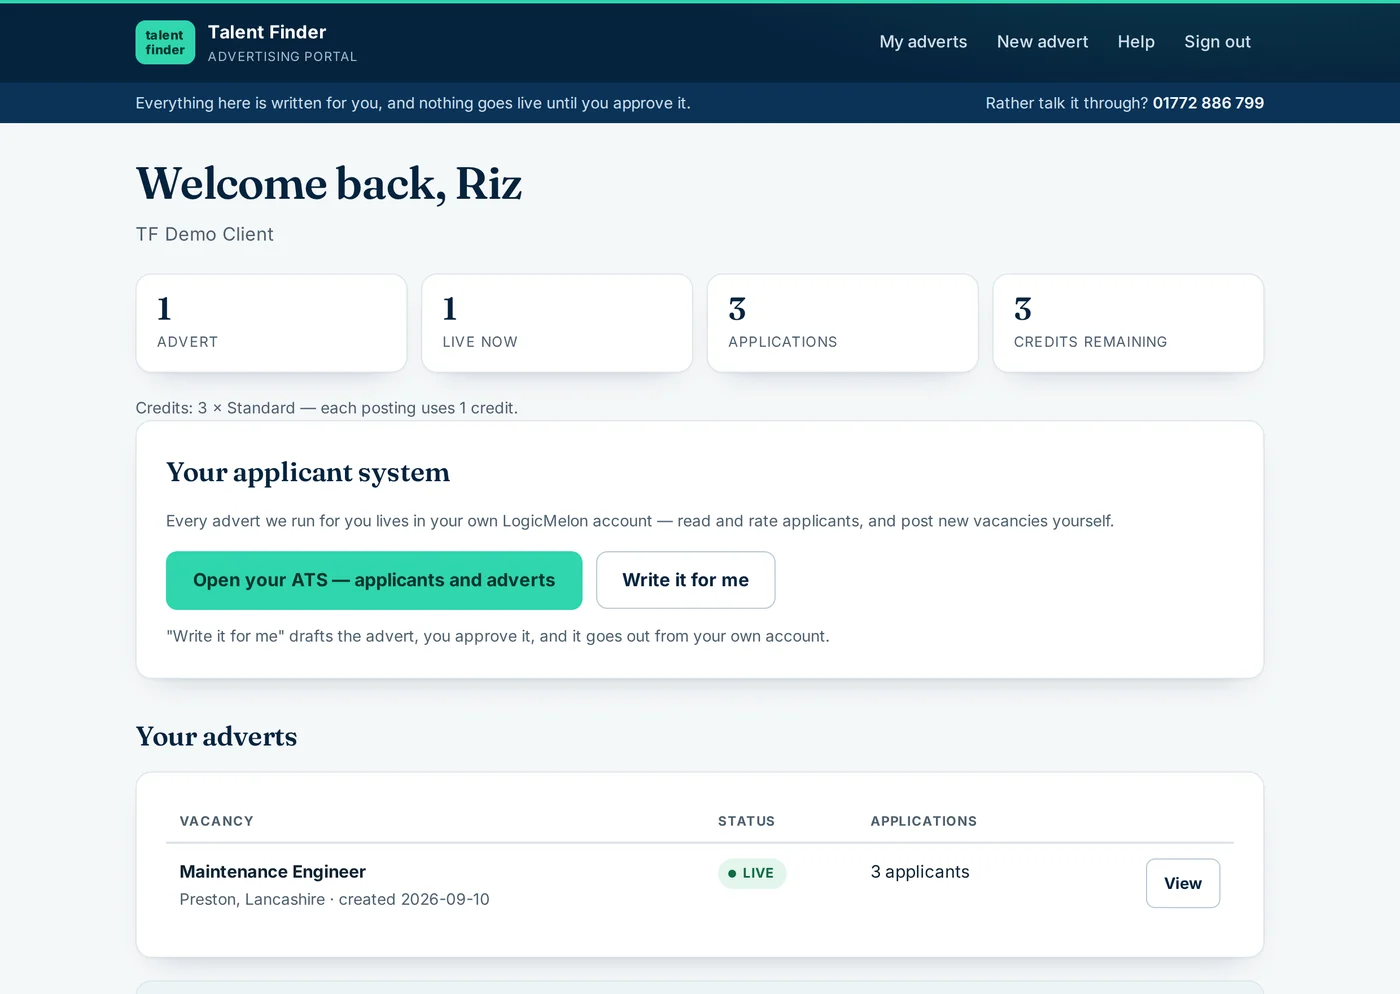1400x994 pixels.
Task: Open the Help menu item
Action: (x=1136, y=42)
